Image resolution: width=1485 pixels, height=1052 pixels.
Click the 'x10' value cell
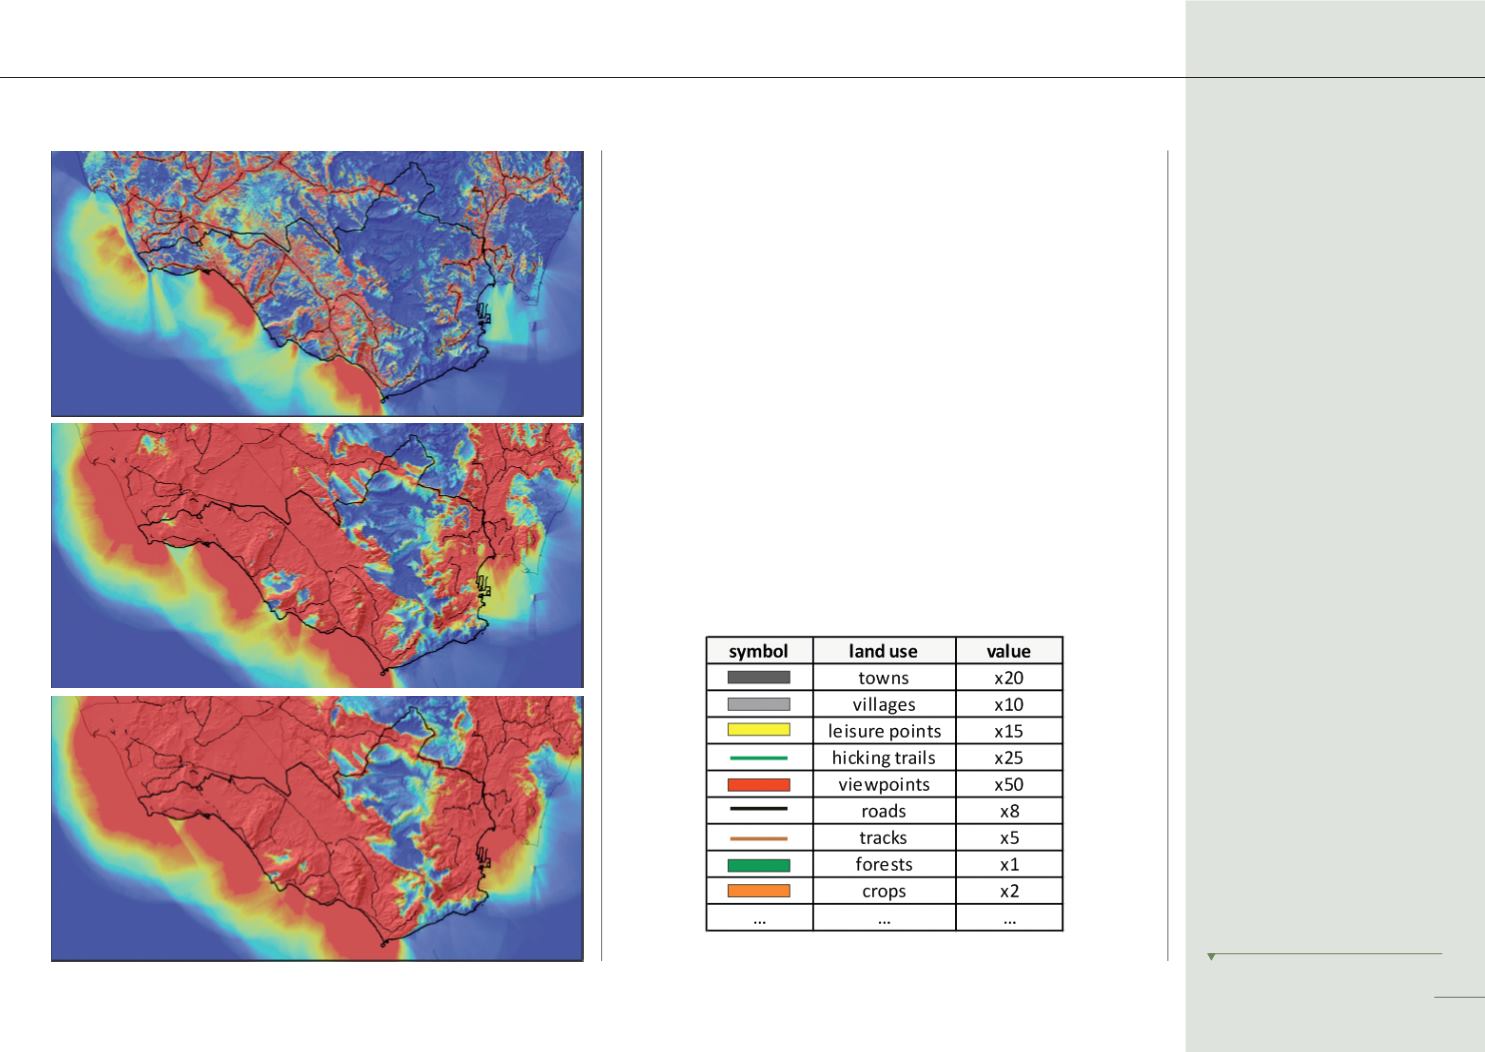pos(1009,704)
